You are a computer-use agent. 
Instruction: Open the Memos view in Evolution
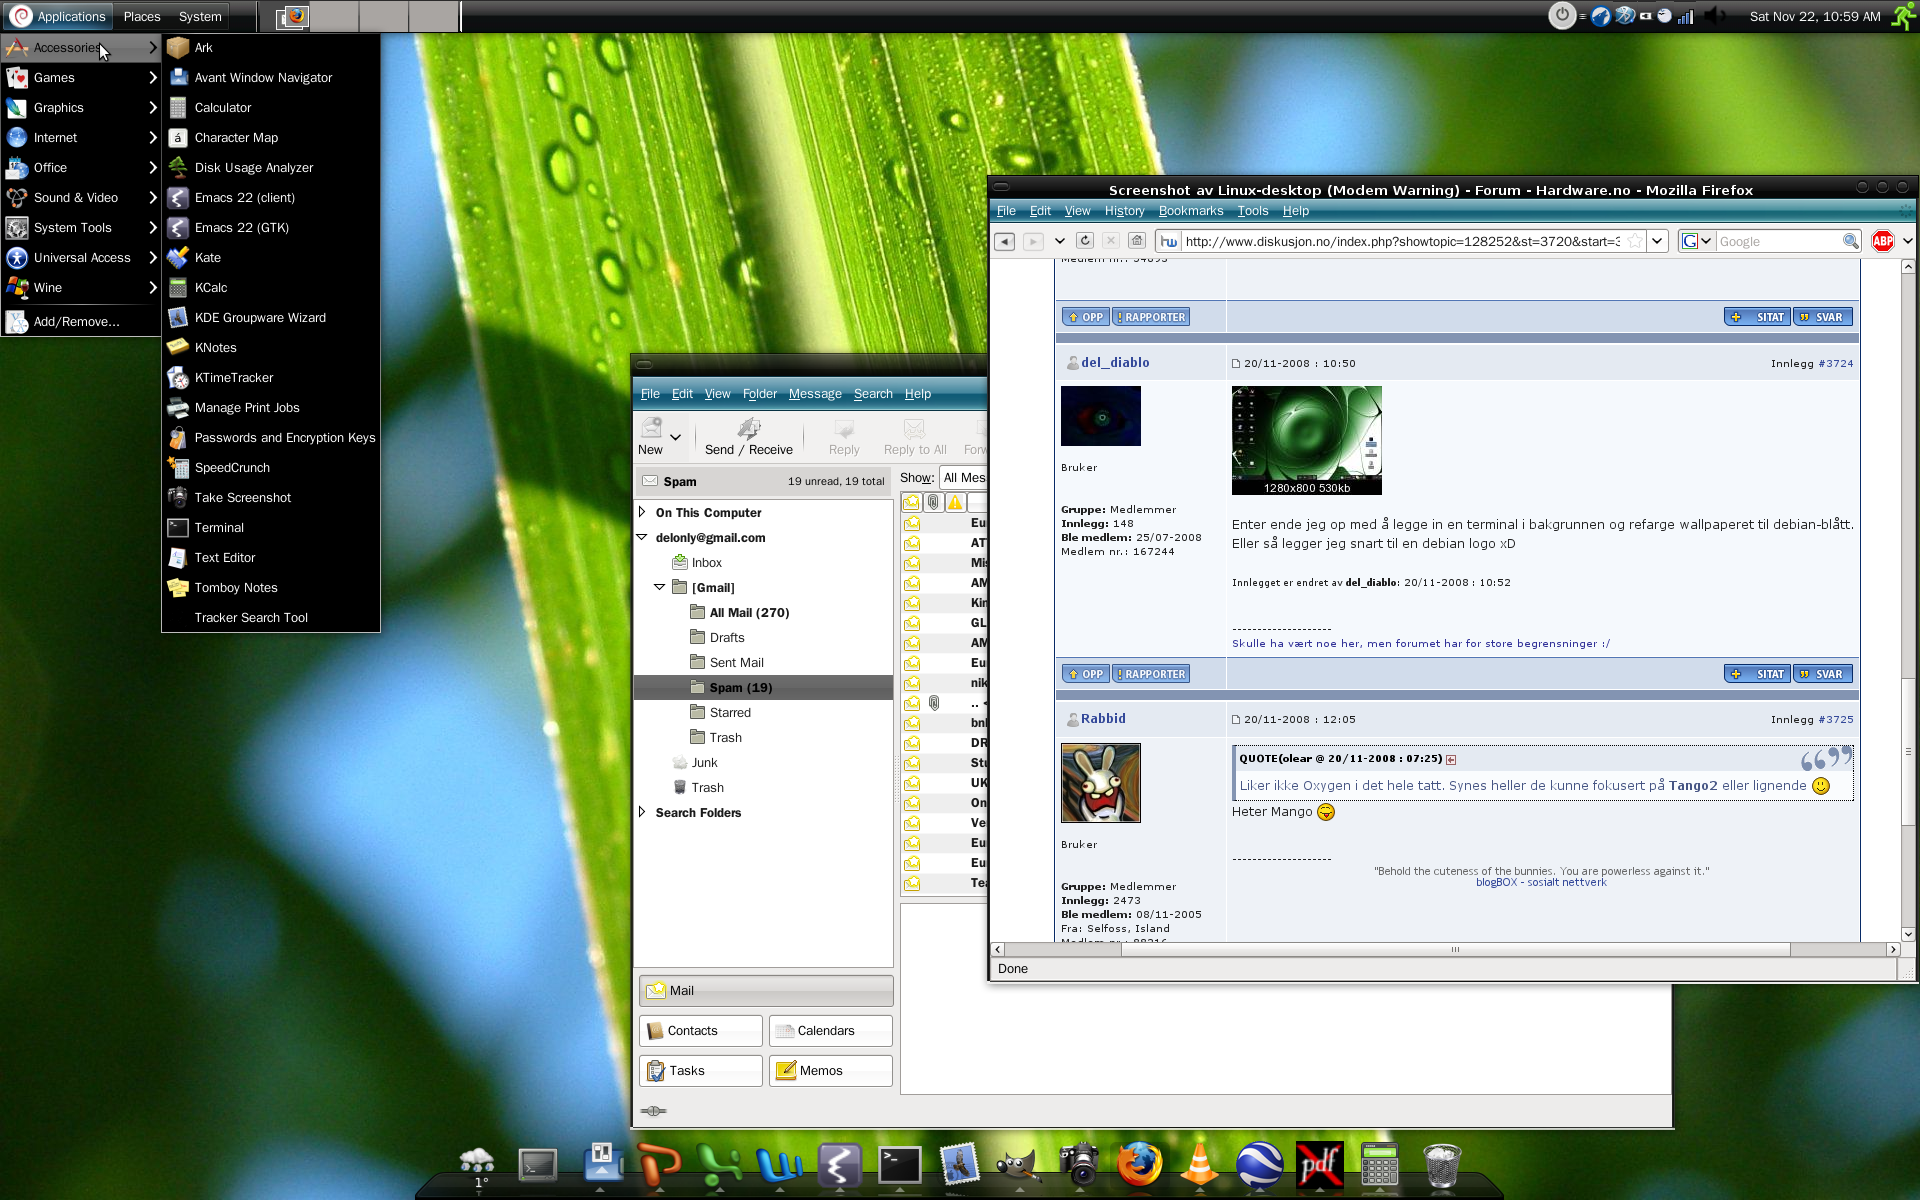pyautogui.click(x=830, y=1070)
